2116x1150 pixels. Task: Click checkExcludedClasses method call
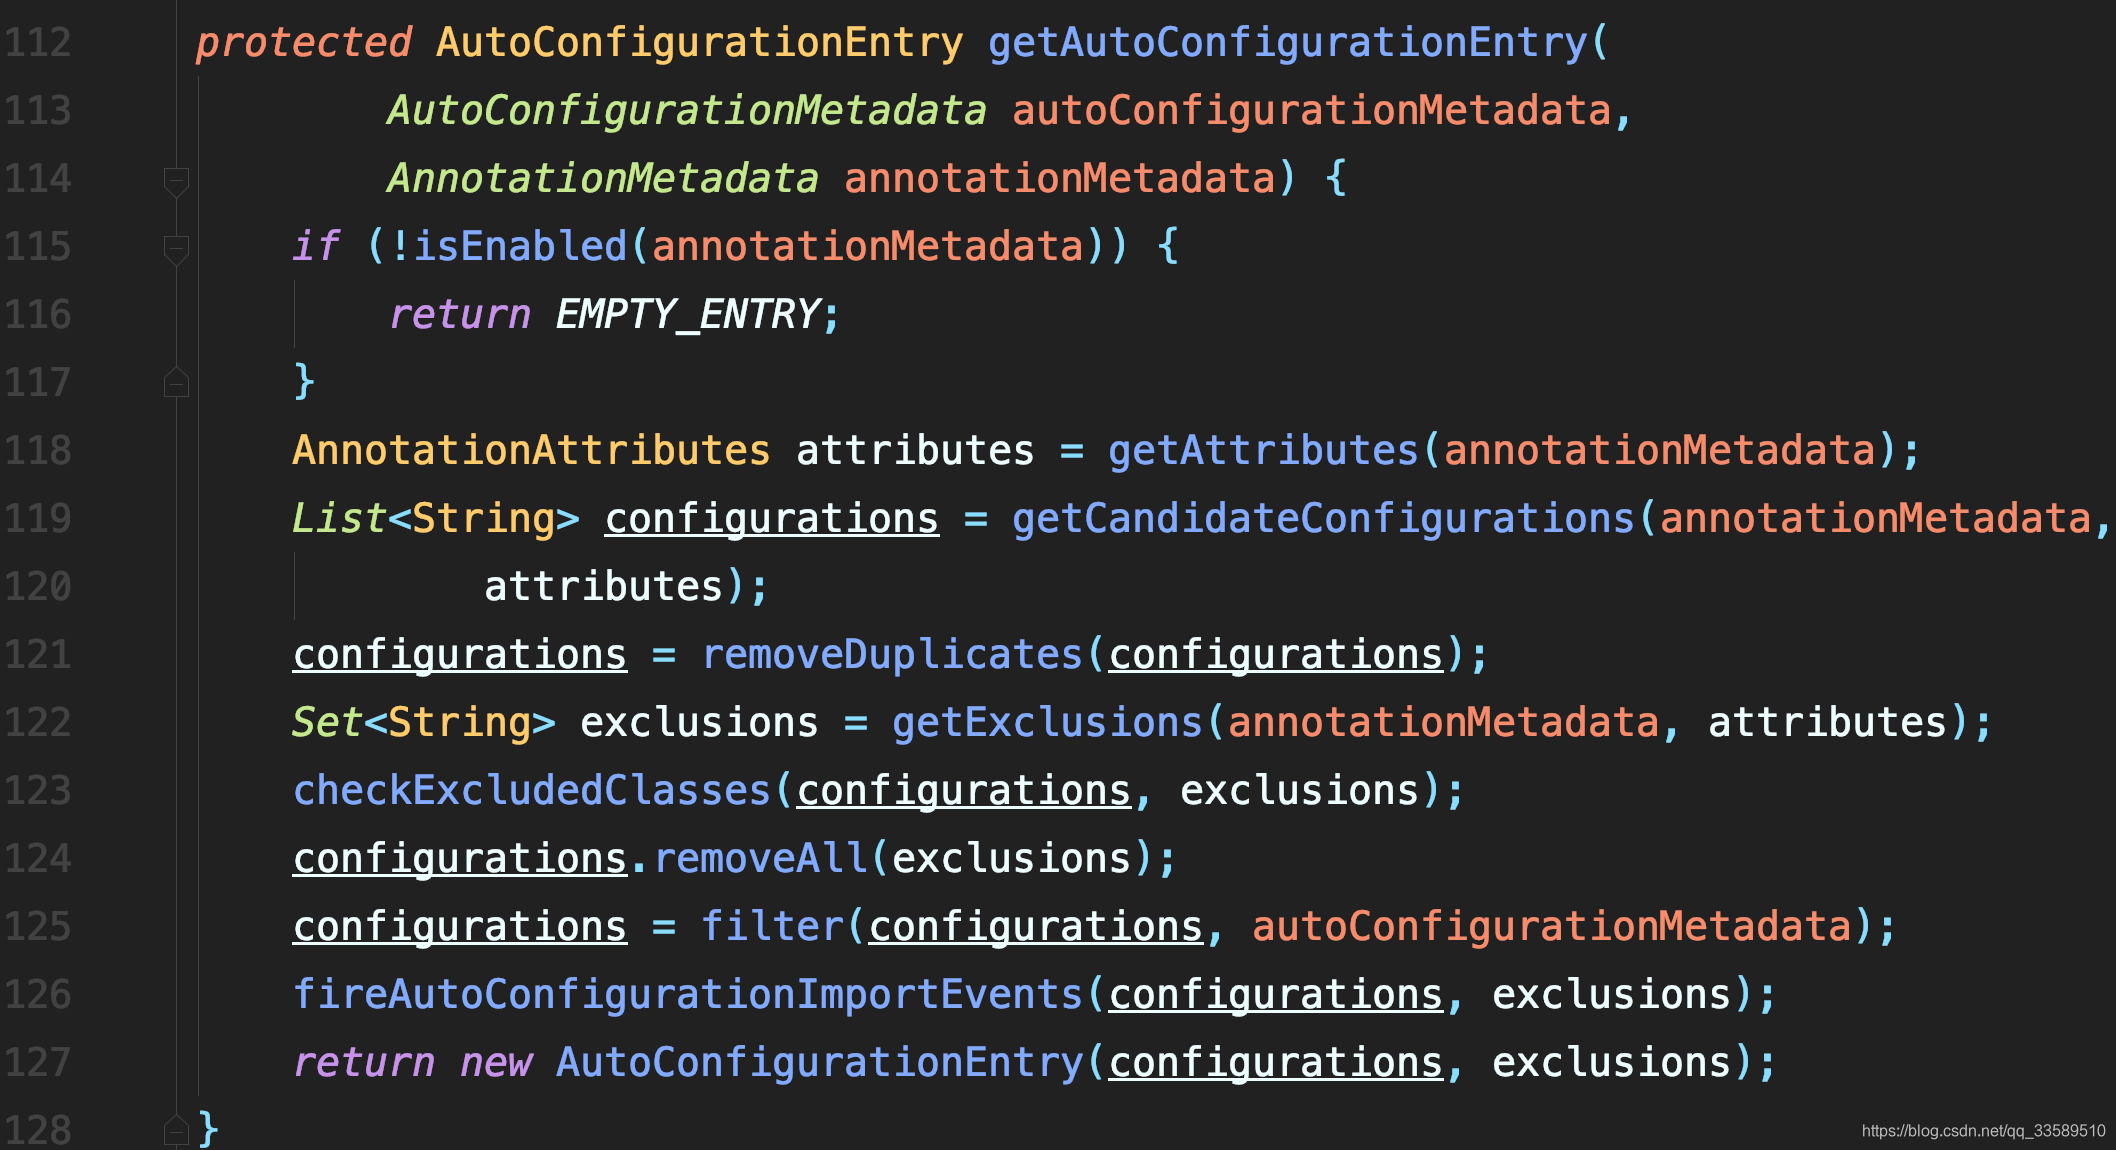[531, 791]
